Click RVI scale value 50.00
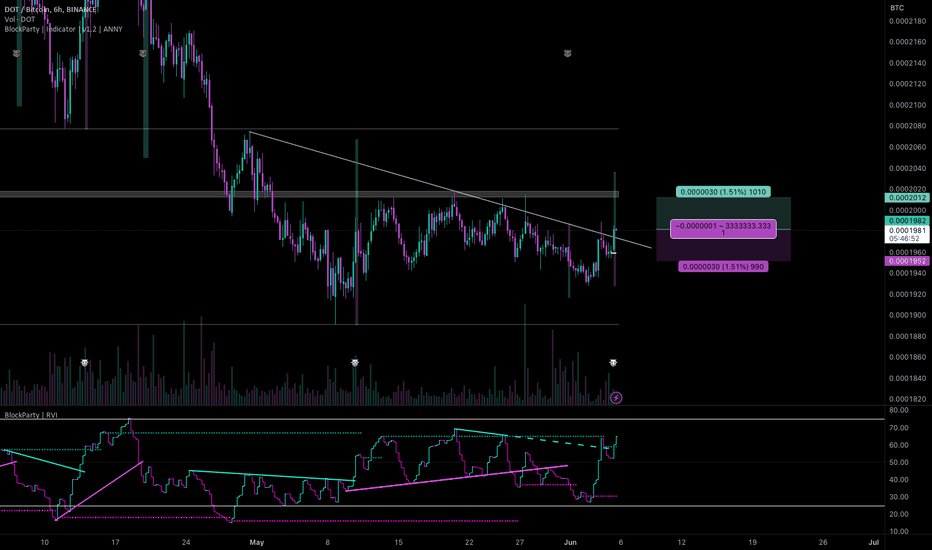The image size is (932, 550). [899, 463]
